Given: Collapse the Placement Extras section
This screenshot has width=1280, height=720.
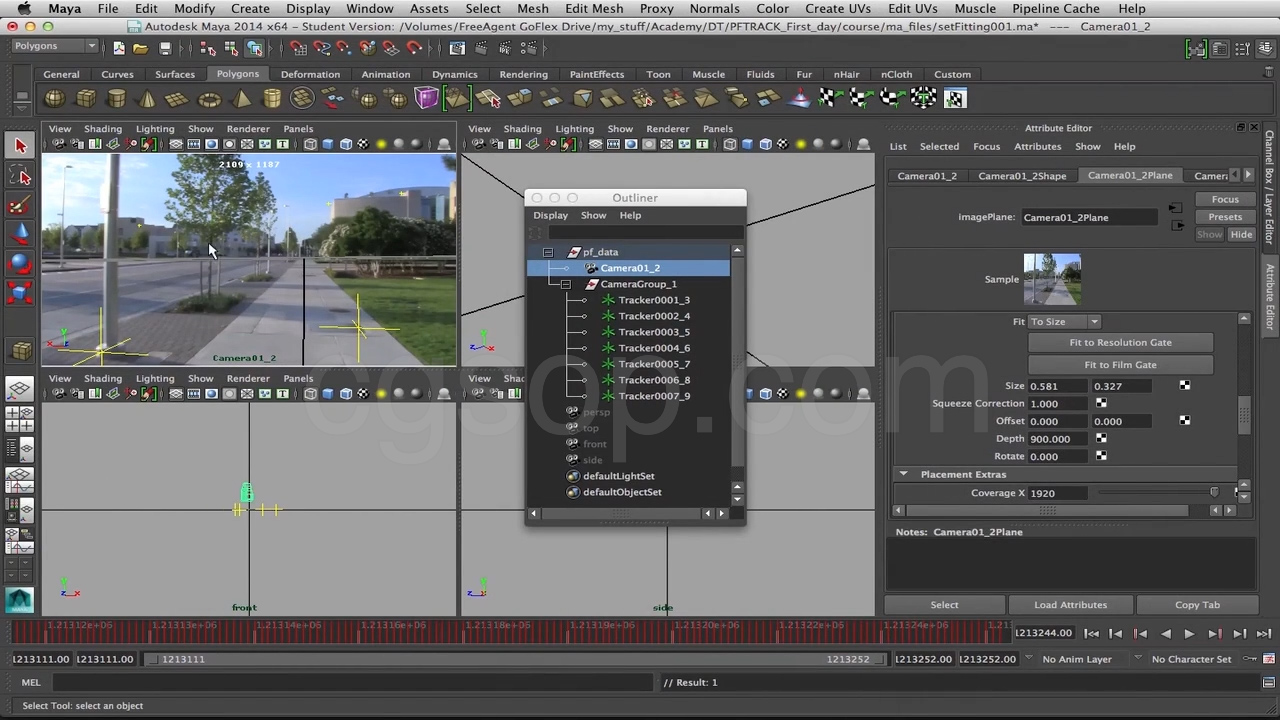Looking at the screenshot, I should click(x=903, y=474).
